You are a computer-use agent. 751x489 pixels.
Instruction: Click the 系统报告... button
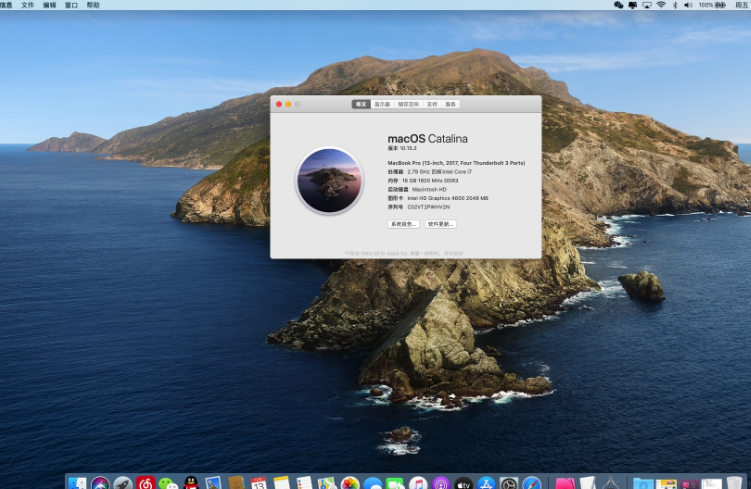coord(404,224)
